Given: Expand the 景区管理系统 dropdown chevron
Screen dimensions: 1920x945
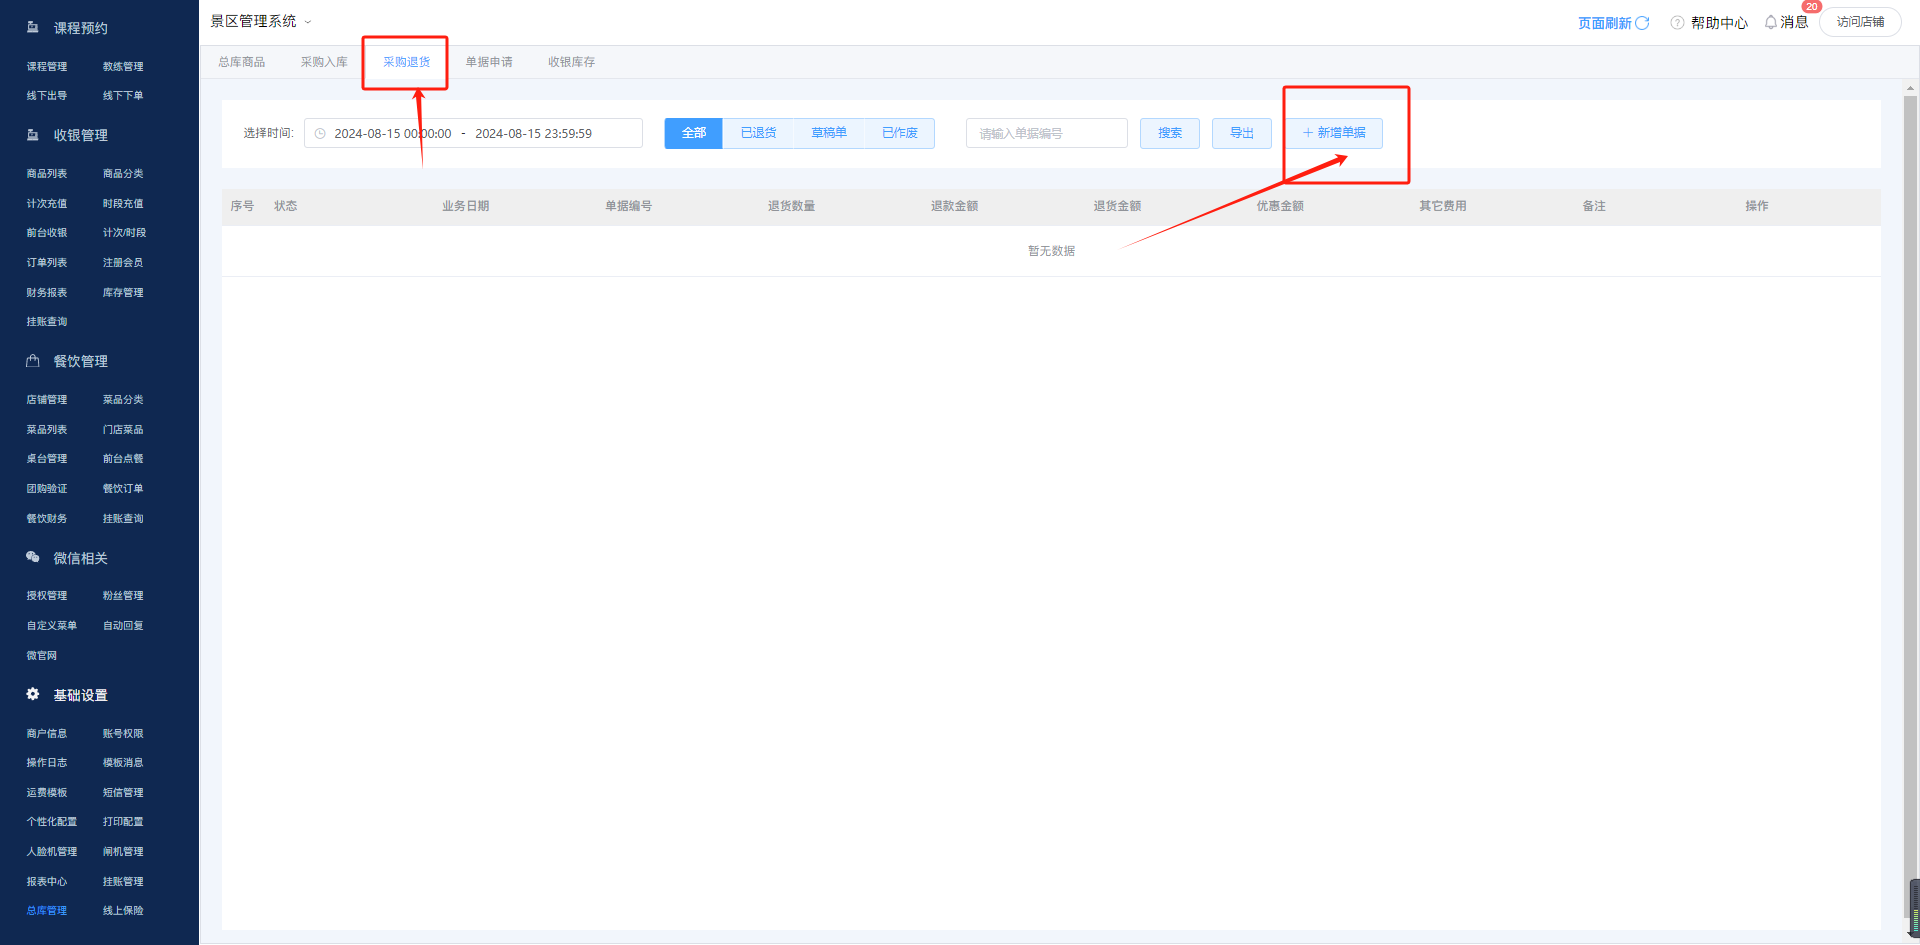Looking at the screenshot, I should (x=308, y=22).
